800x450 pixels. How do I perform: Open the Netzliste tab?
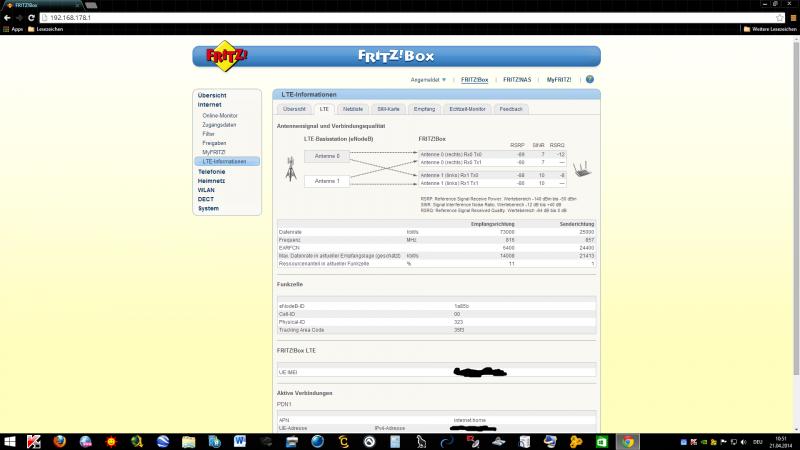(353, 109)
